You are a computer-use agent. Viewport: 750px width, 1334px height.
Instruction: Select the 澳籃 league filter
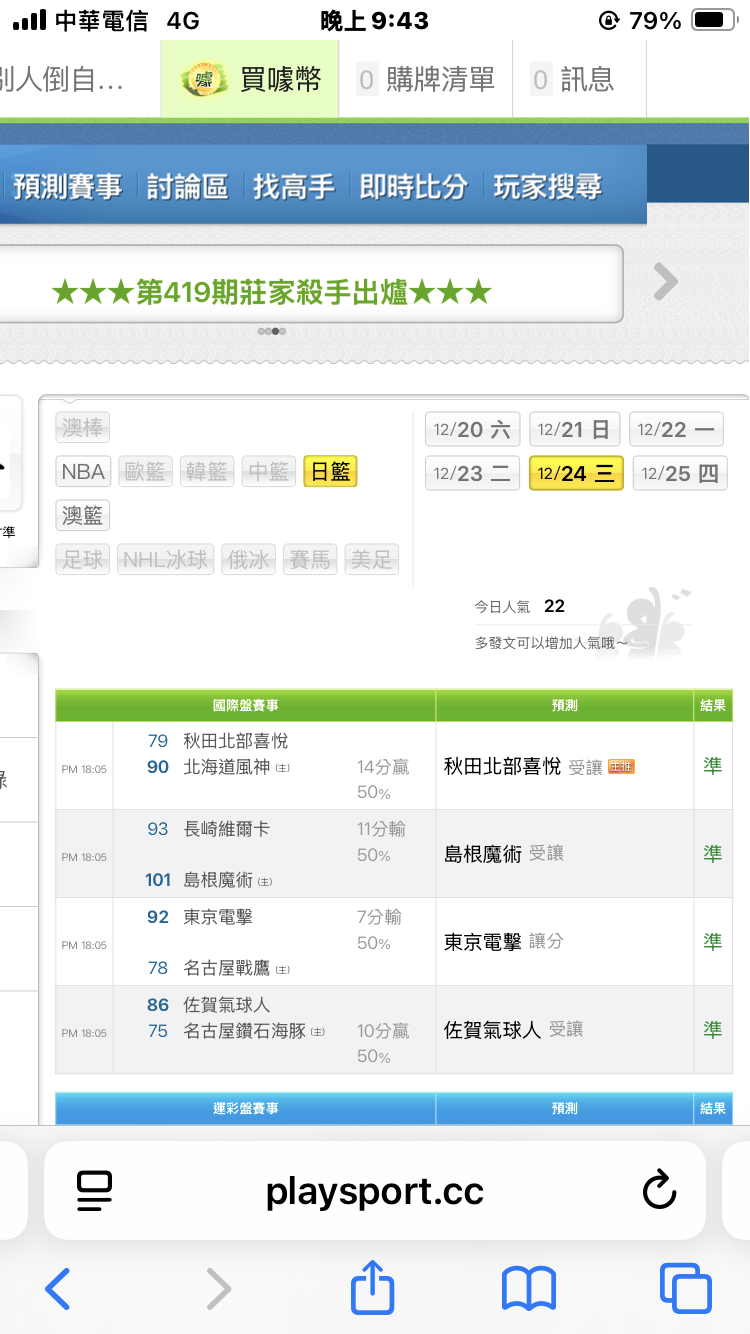pos(82,516)
